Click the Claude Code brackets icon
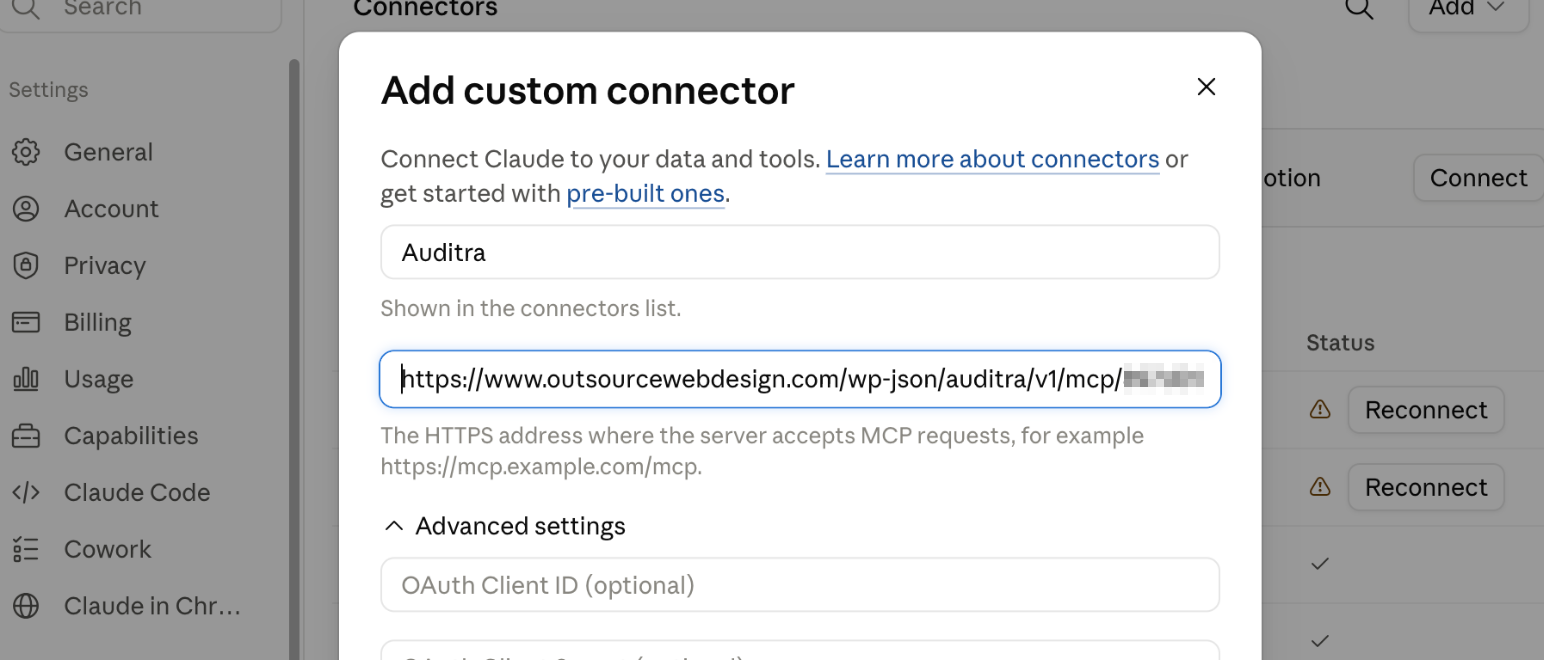 click(25, 493)
